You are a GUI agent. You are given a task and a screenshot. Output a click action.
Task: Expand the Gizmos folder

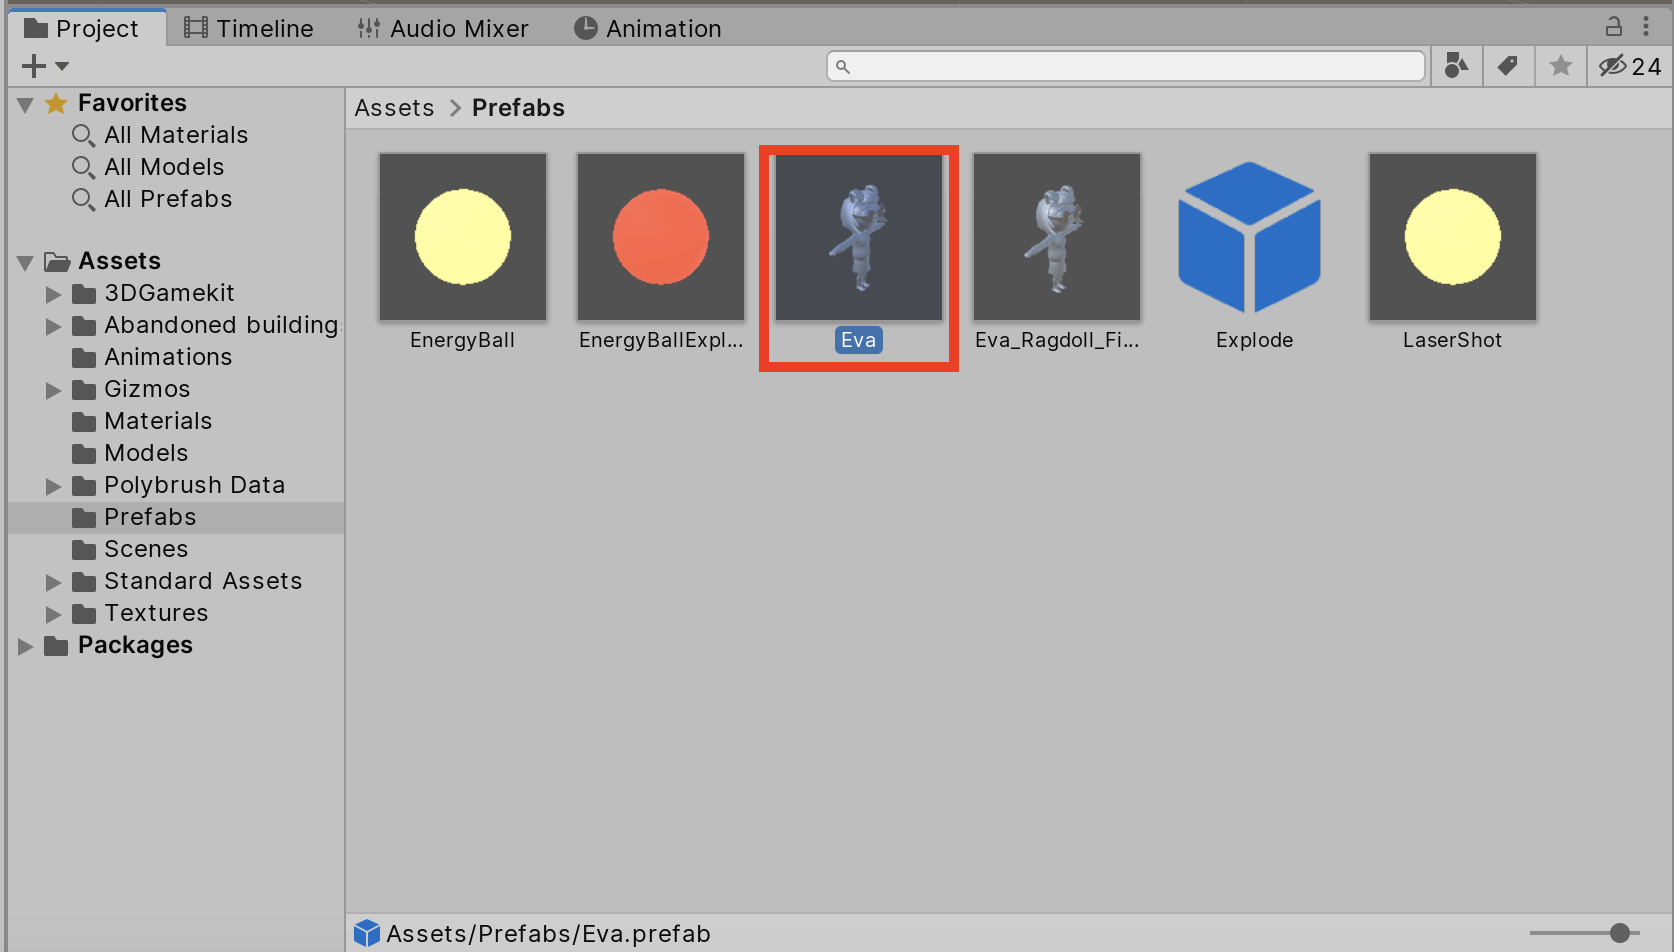pyautogui.click(x=54, y=391)
